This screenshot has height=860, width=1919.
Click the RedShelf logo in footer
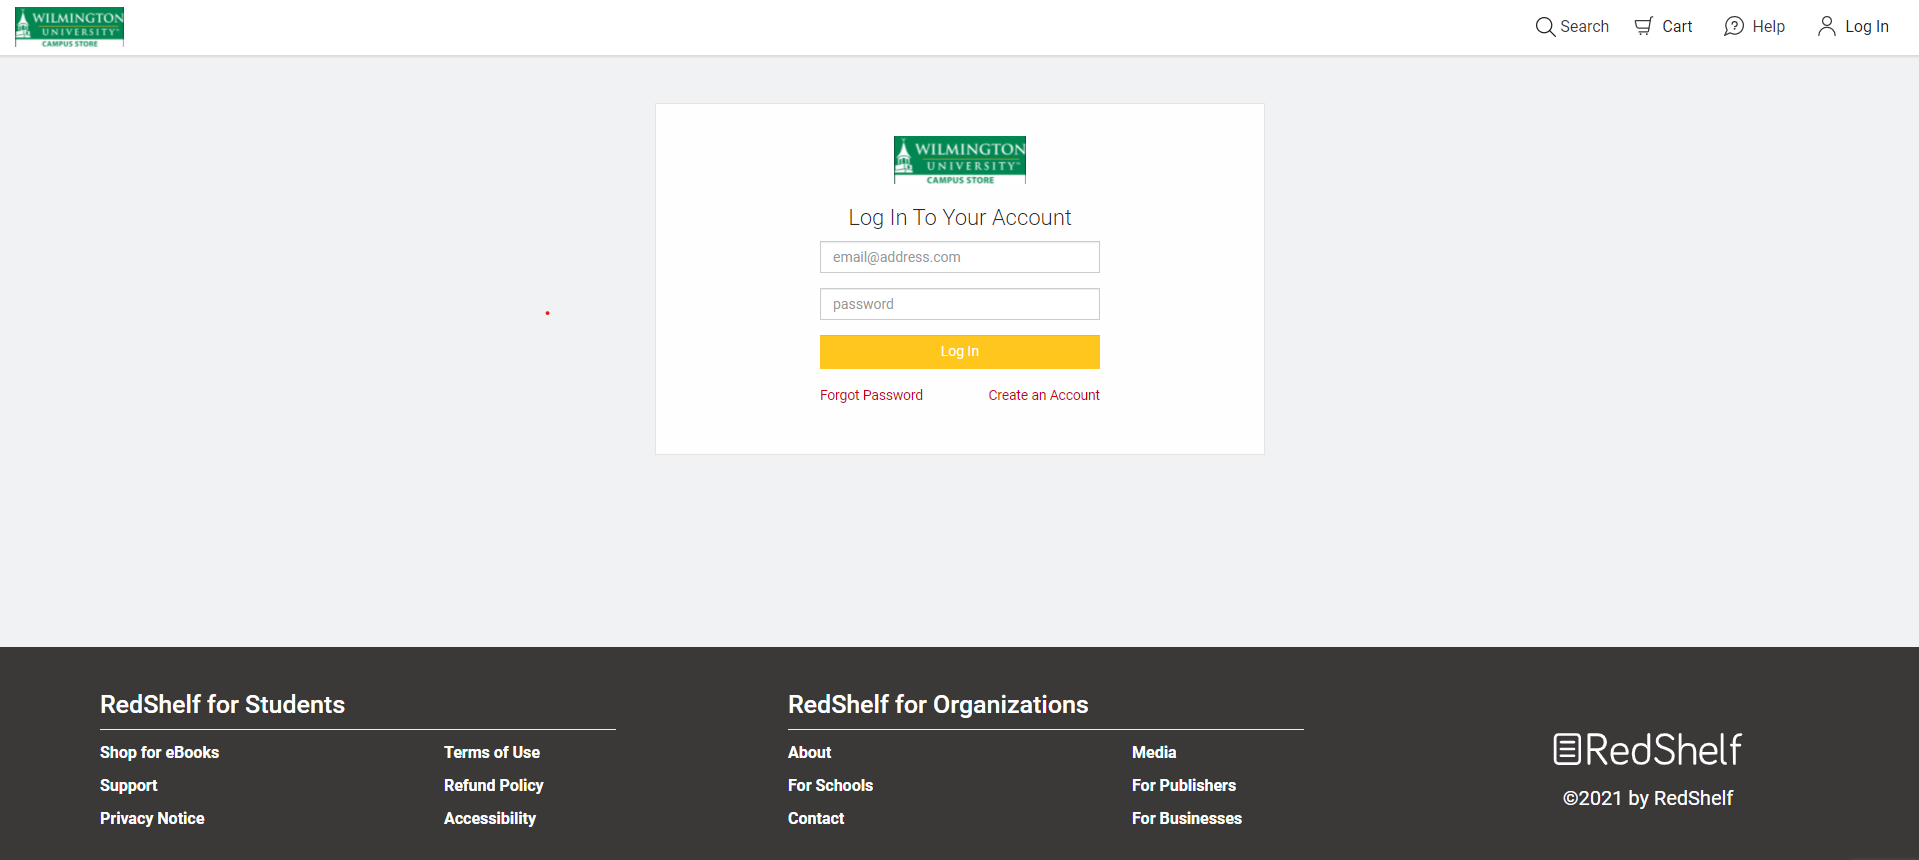pos(1647,749)
